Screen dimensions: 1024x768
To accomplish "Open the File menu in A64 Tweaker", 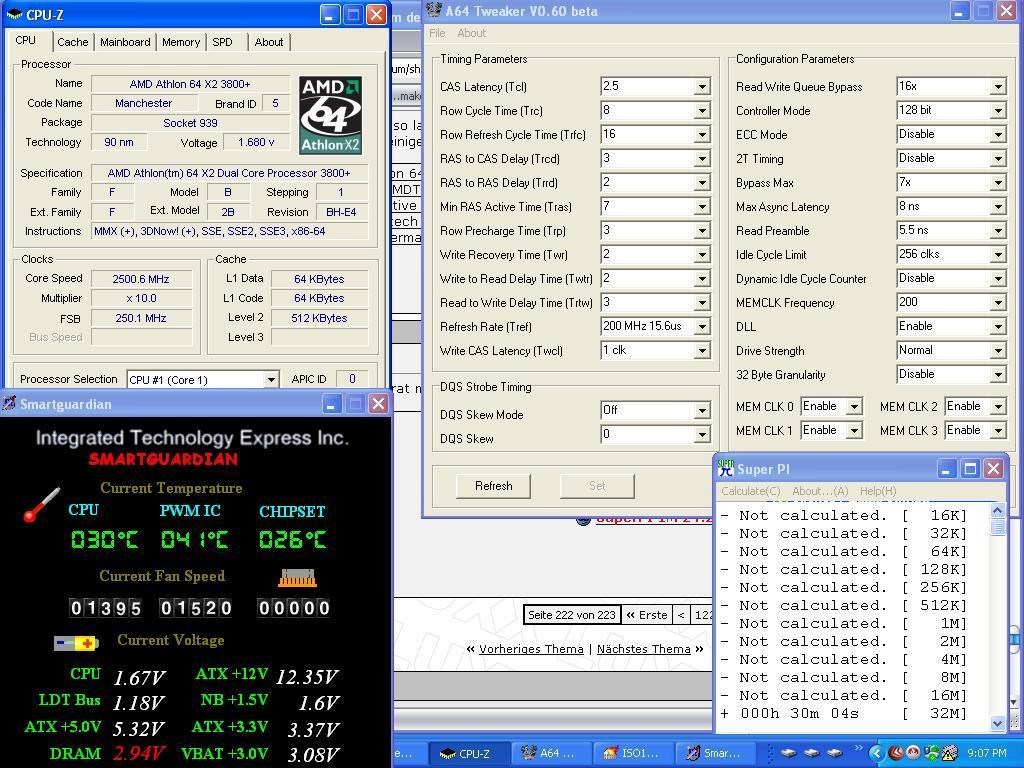I will pyautogui.click(x=437, y=33).
